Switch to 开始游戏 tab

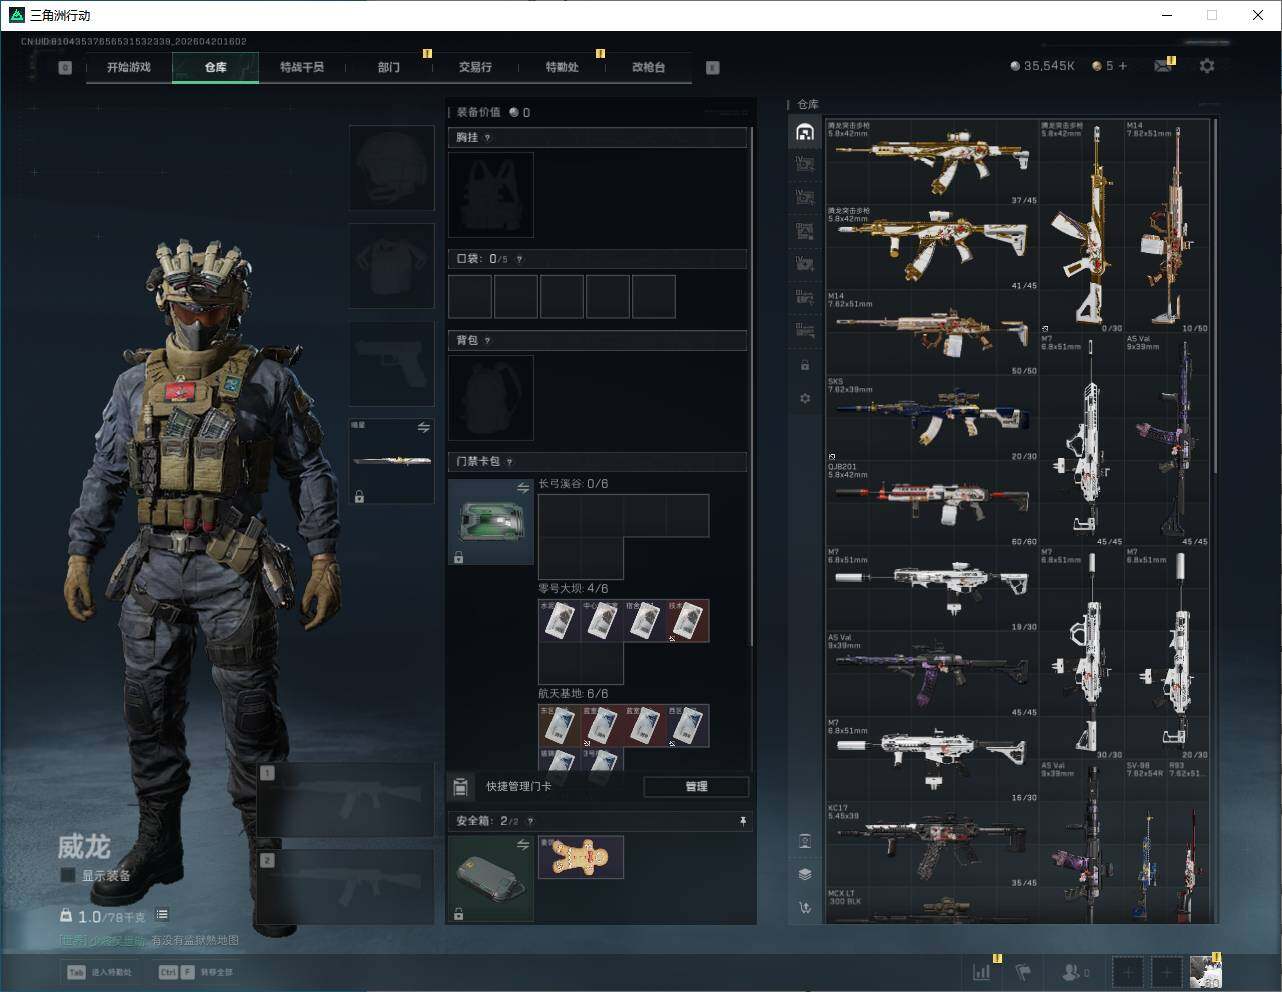[129, 67]
